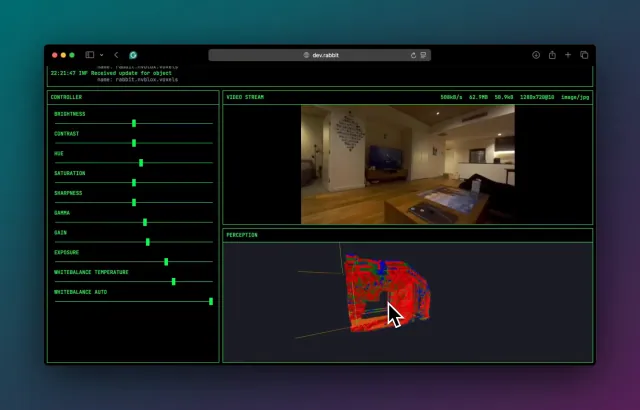This screenshot has width=640, height=410.
Task: Close the Safari window with red button
Action: click(x=55, y=55)
